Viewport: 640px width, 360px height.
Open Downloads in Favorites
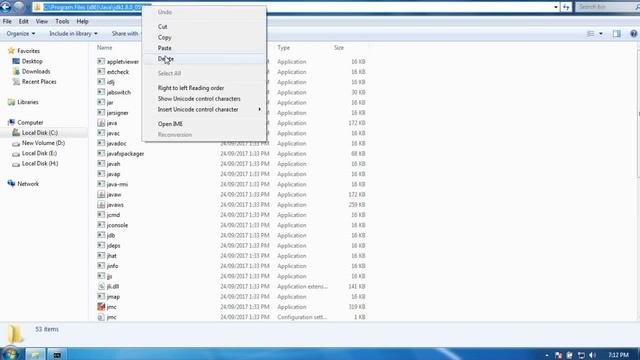(36, 71)
